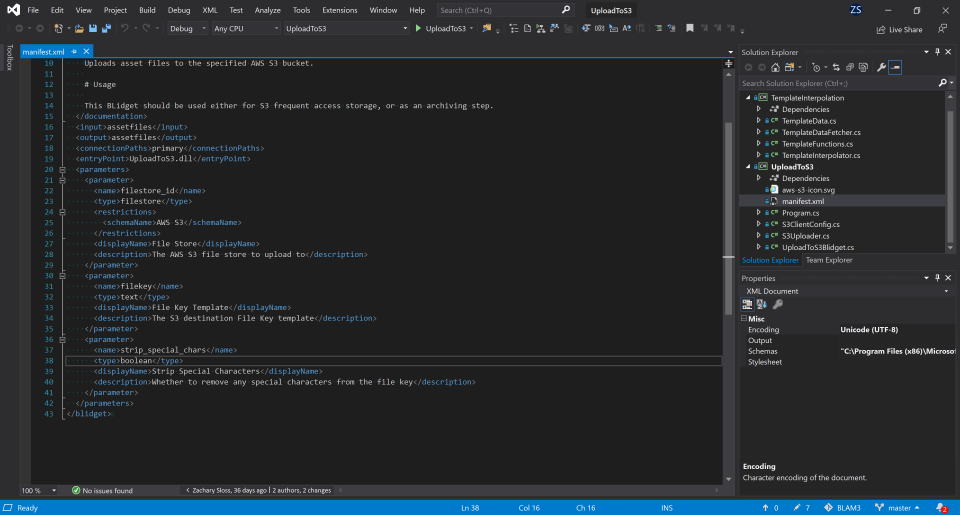Click the Home icon in Solution Explorer

775,67
